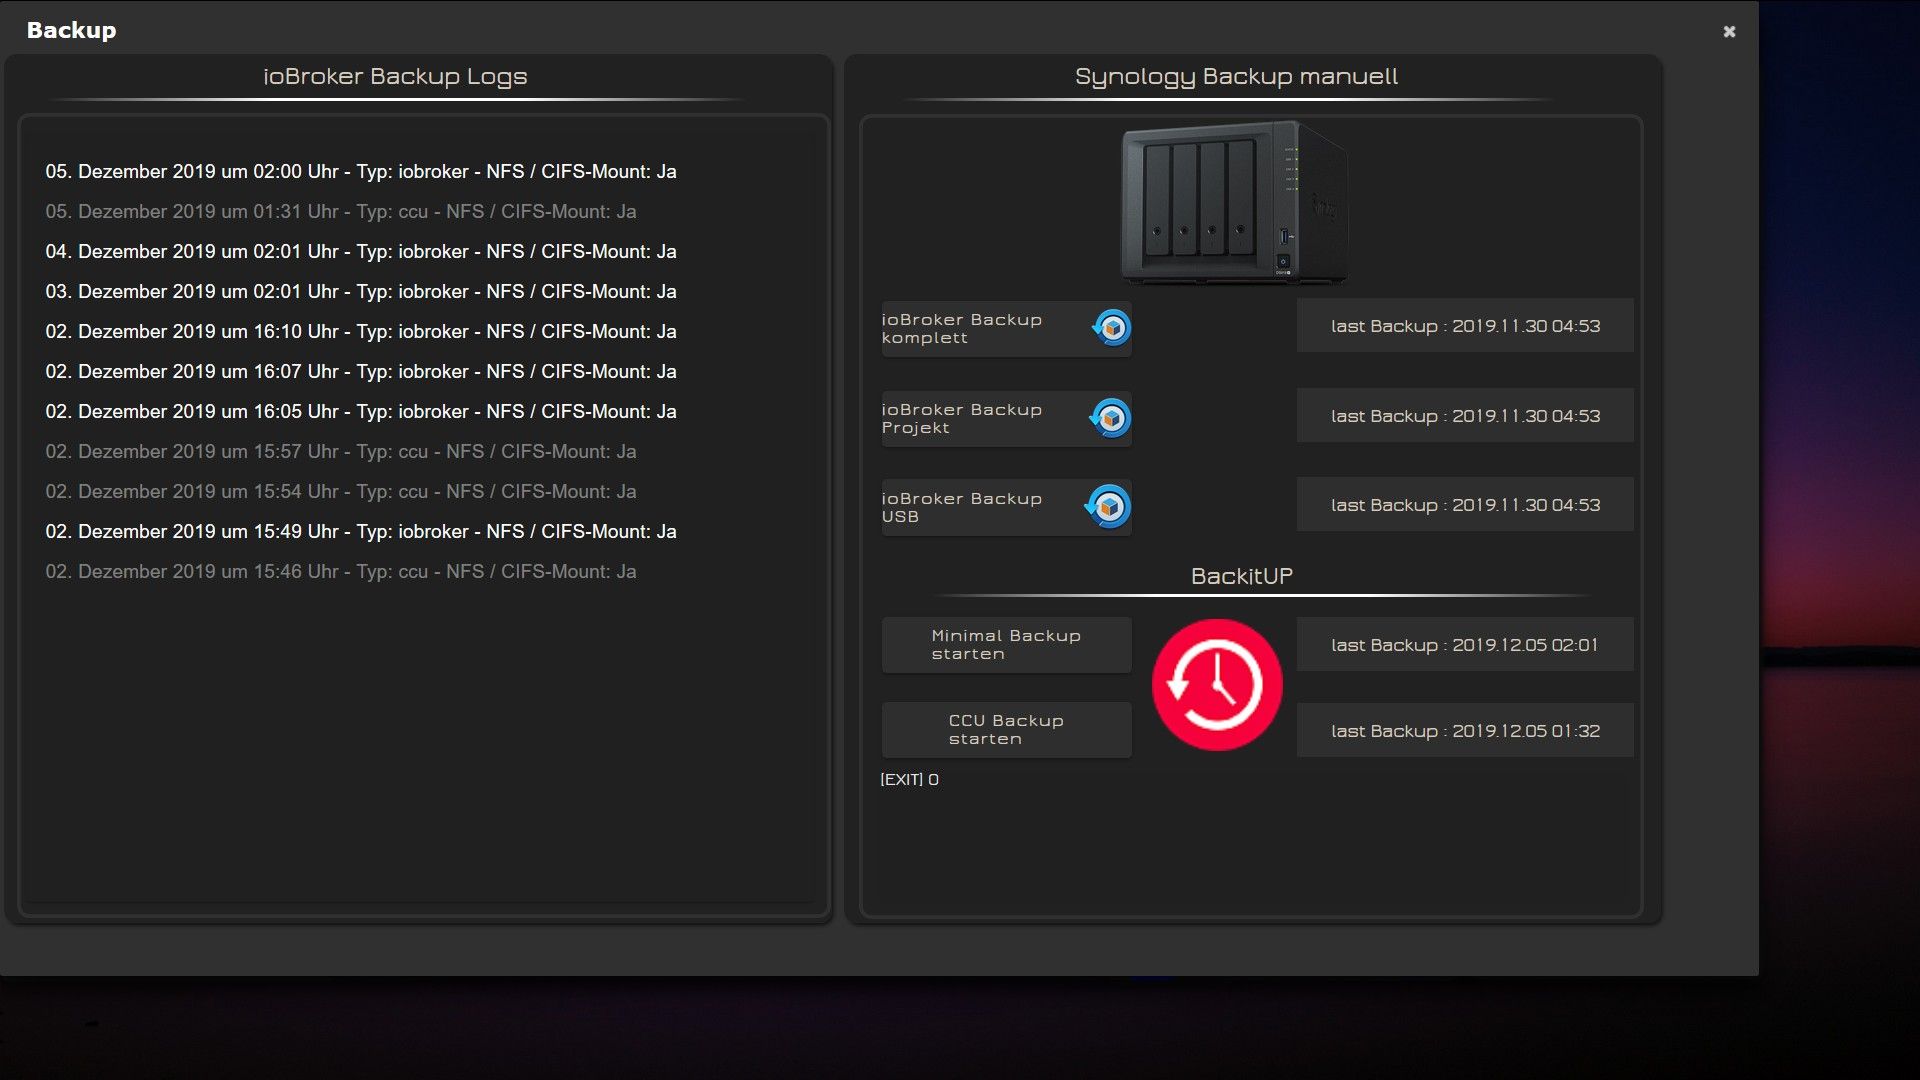Start the ioBroker Backup Projekt job
Screen dimensions: 1920x1080
pos(1006,419)
